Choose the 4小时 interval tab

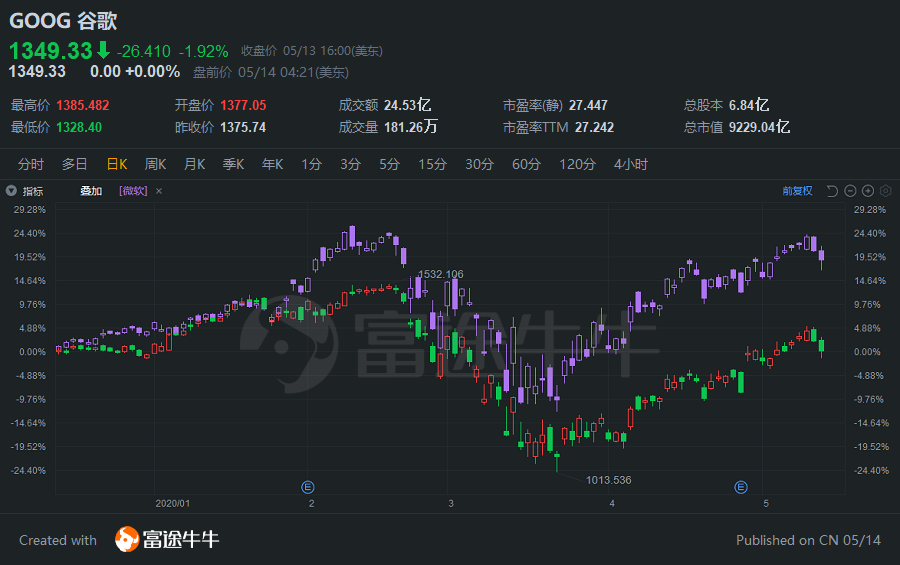(x=631, y=164)
